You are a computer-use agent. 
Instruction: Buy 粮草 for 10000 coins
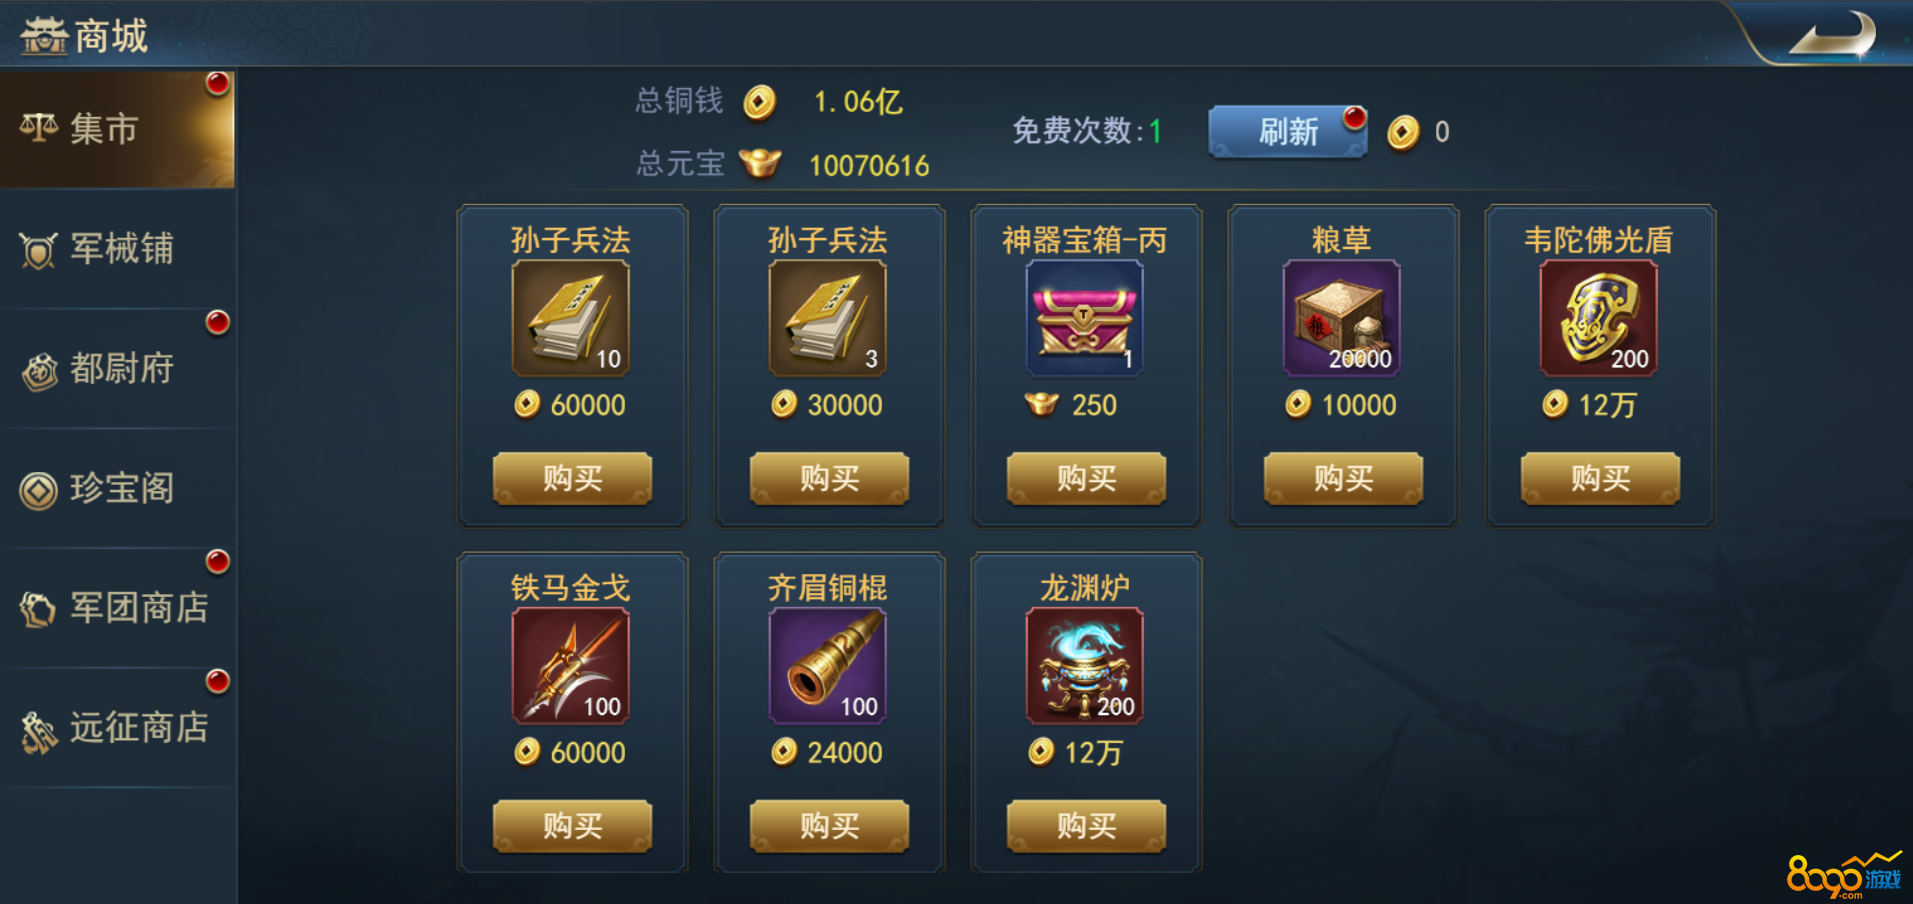pos(1343,478)
